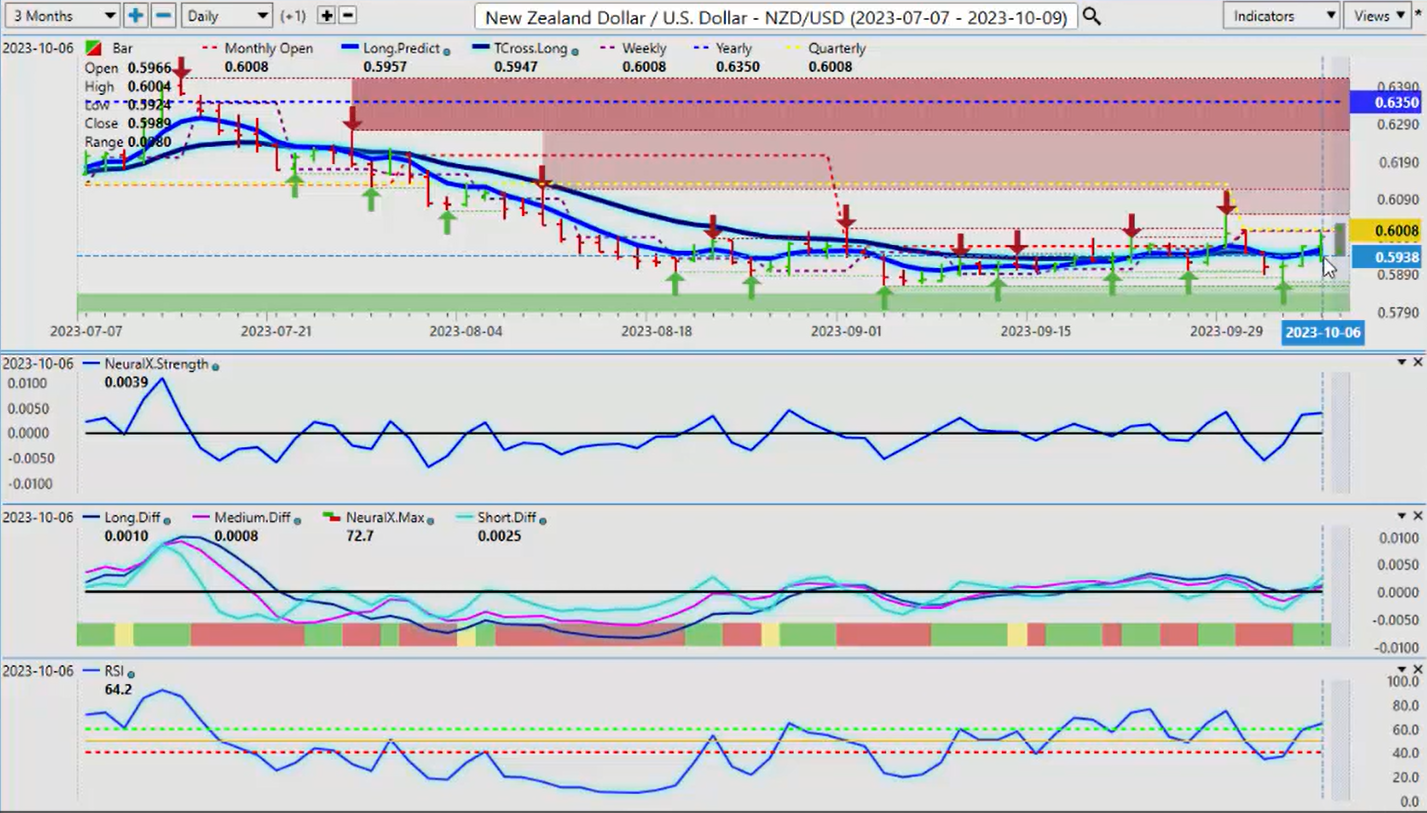Viewport: 1427px width, 813px height.
Task: Open NeuralX.Max settings dot
Action: tap(430, 521)
